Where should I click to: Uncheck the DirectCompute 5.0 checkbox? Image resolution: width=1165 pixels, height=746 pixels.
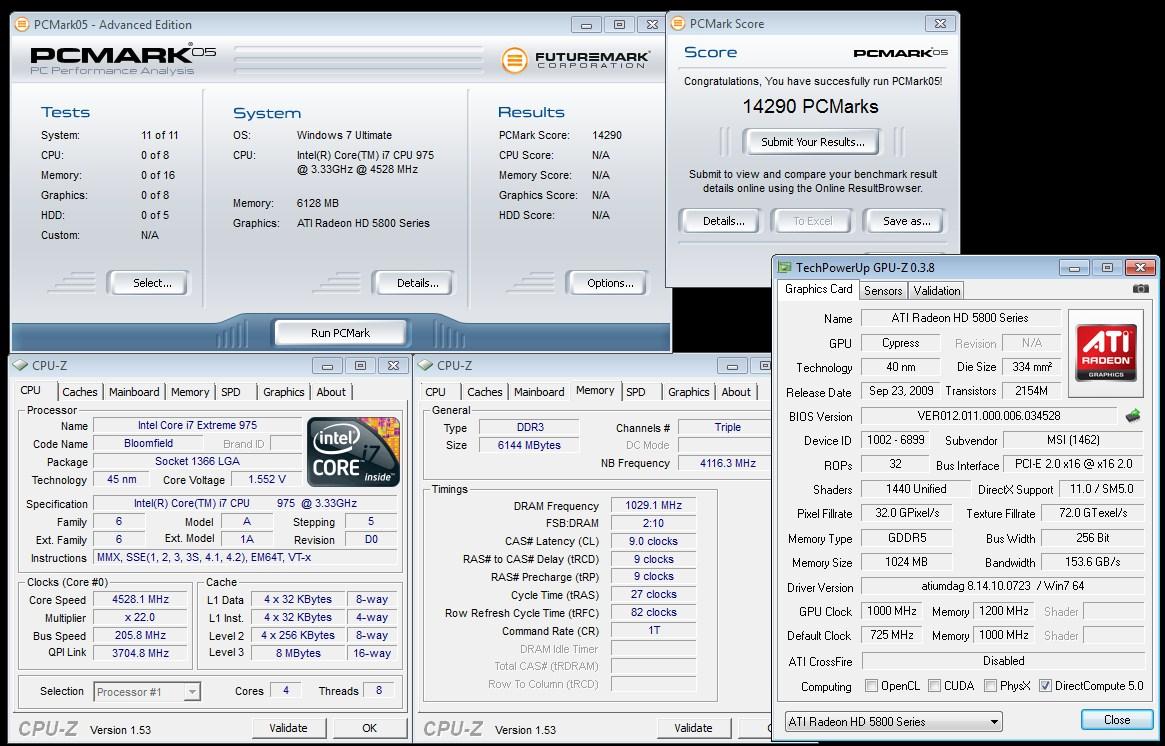click(x=1045, y=686)
